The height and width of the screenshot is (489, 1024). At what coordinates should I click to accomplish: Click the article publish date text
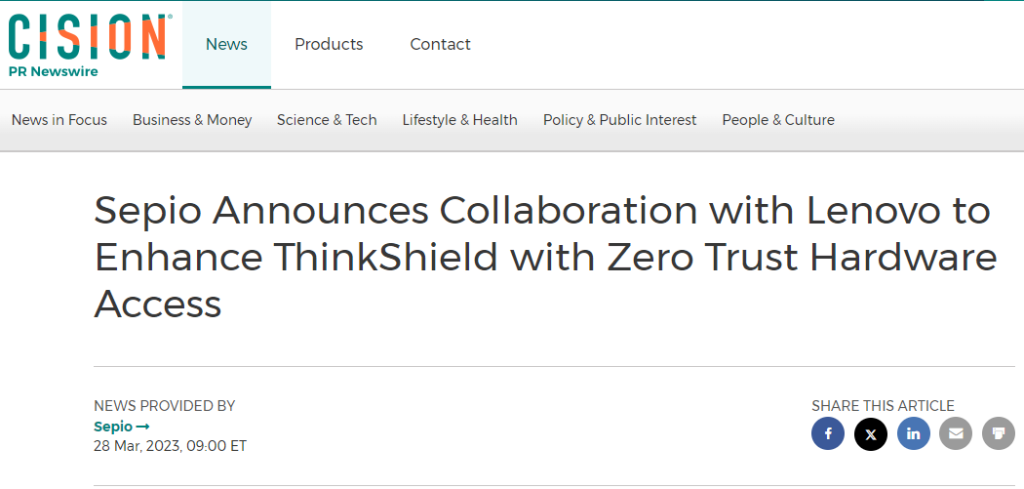[x=170, y=447]
